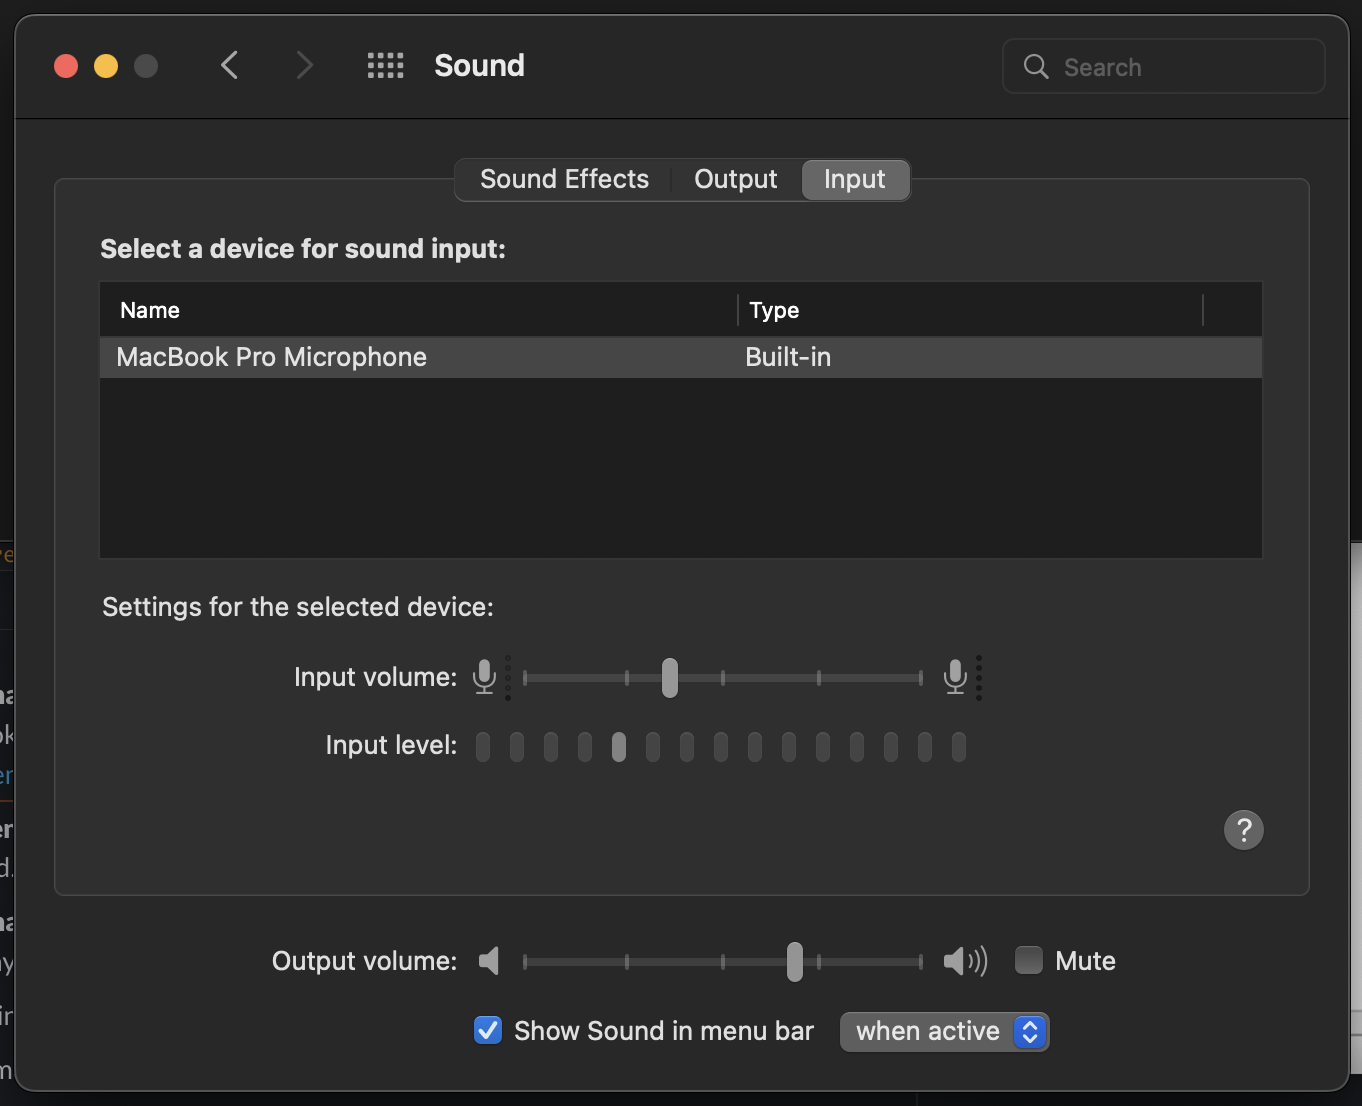Image resolution: width=1362 pixels, height=1106 pixels.
Task: Click the Built-in type cell
Action: [788, 357]
